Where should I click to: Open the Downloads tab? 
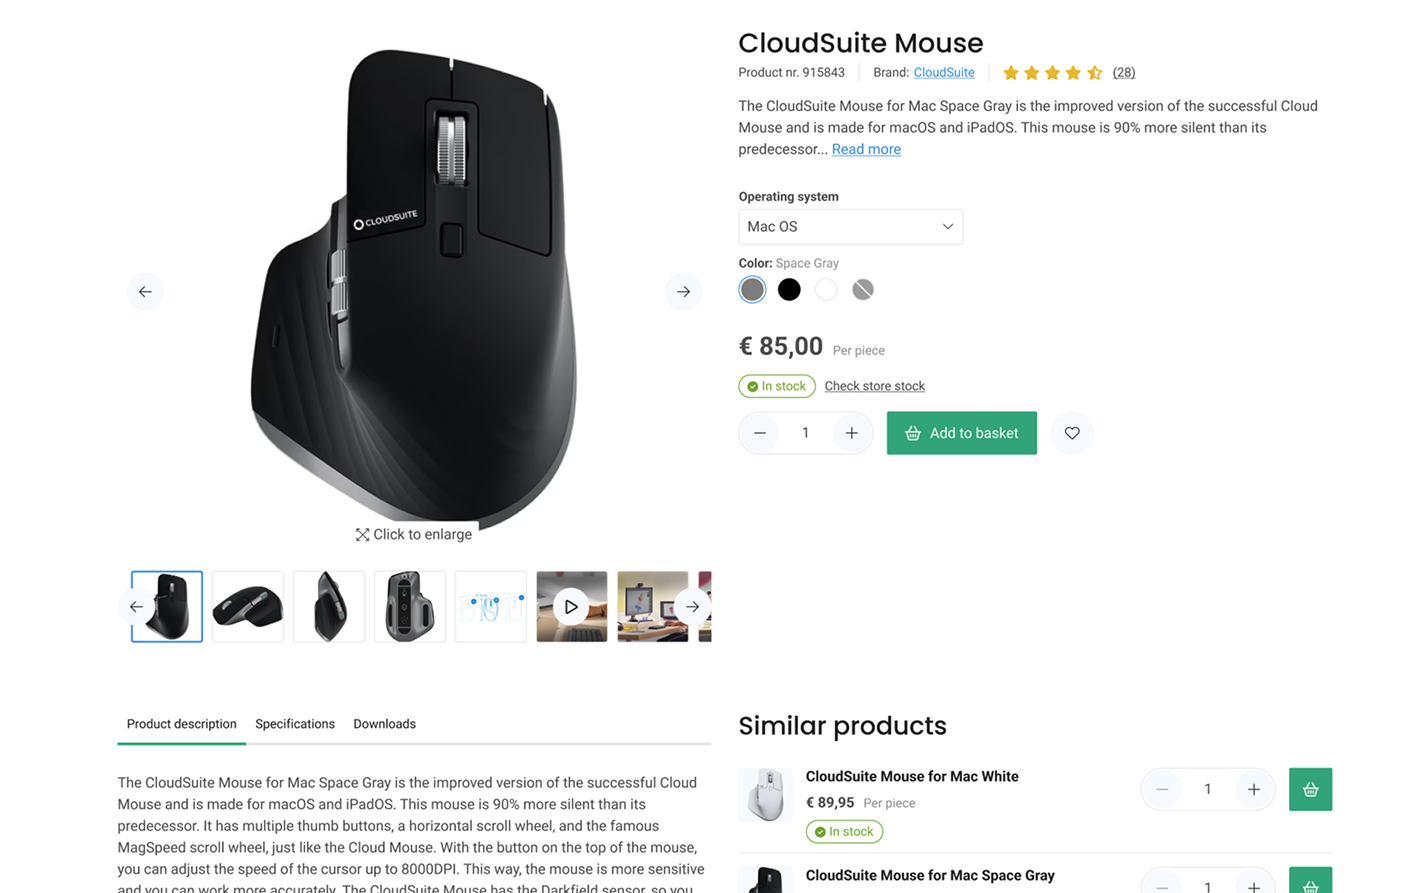(384, 724)
